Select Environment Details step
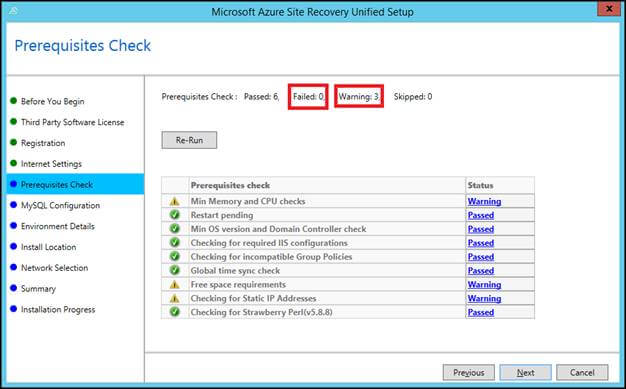 click(57, 226)
